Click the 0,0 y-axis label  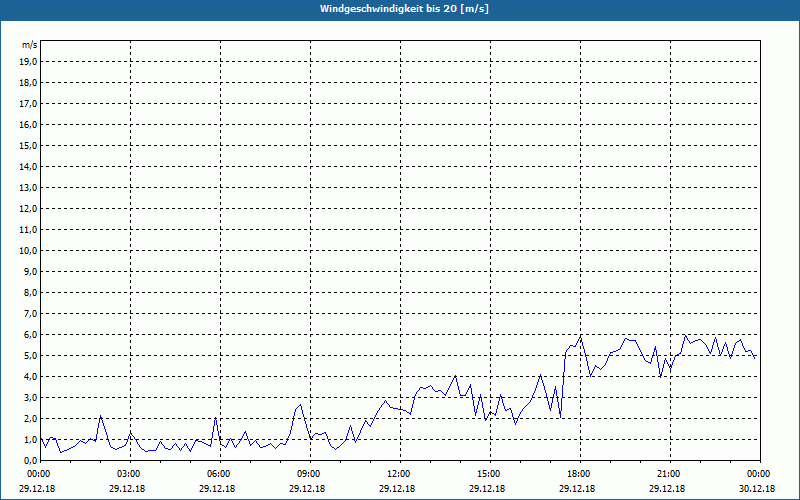pos(31,461)
